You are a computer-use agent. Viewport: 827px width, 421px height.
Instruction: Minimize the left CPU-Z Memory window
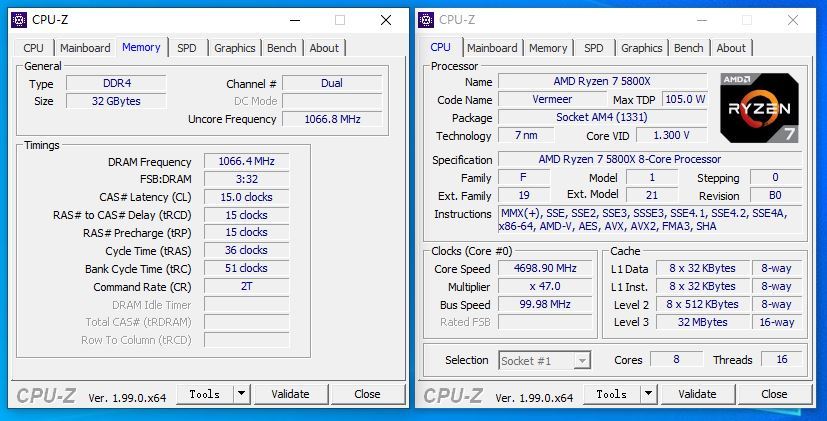coord(295,20)
